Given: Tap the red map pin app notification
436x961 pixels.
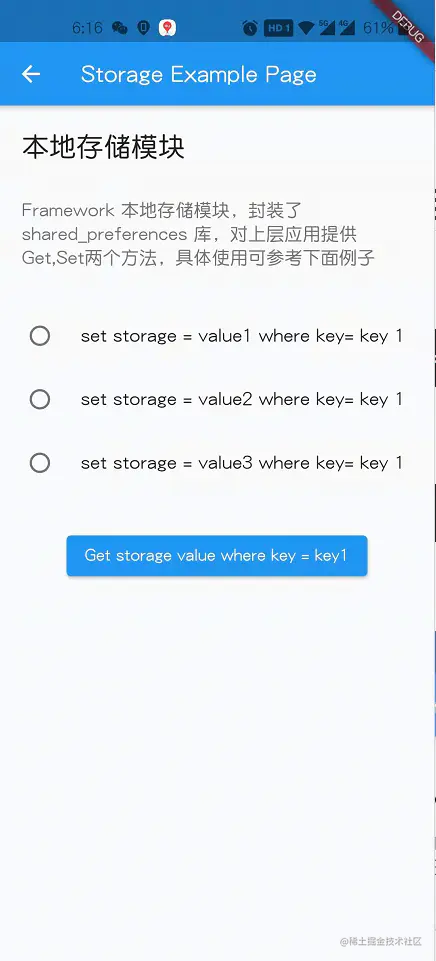Looking at the screenshot, I should tap(167, 28).
